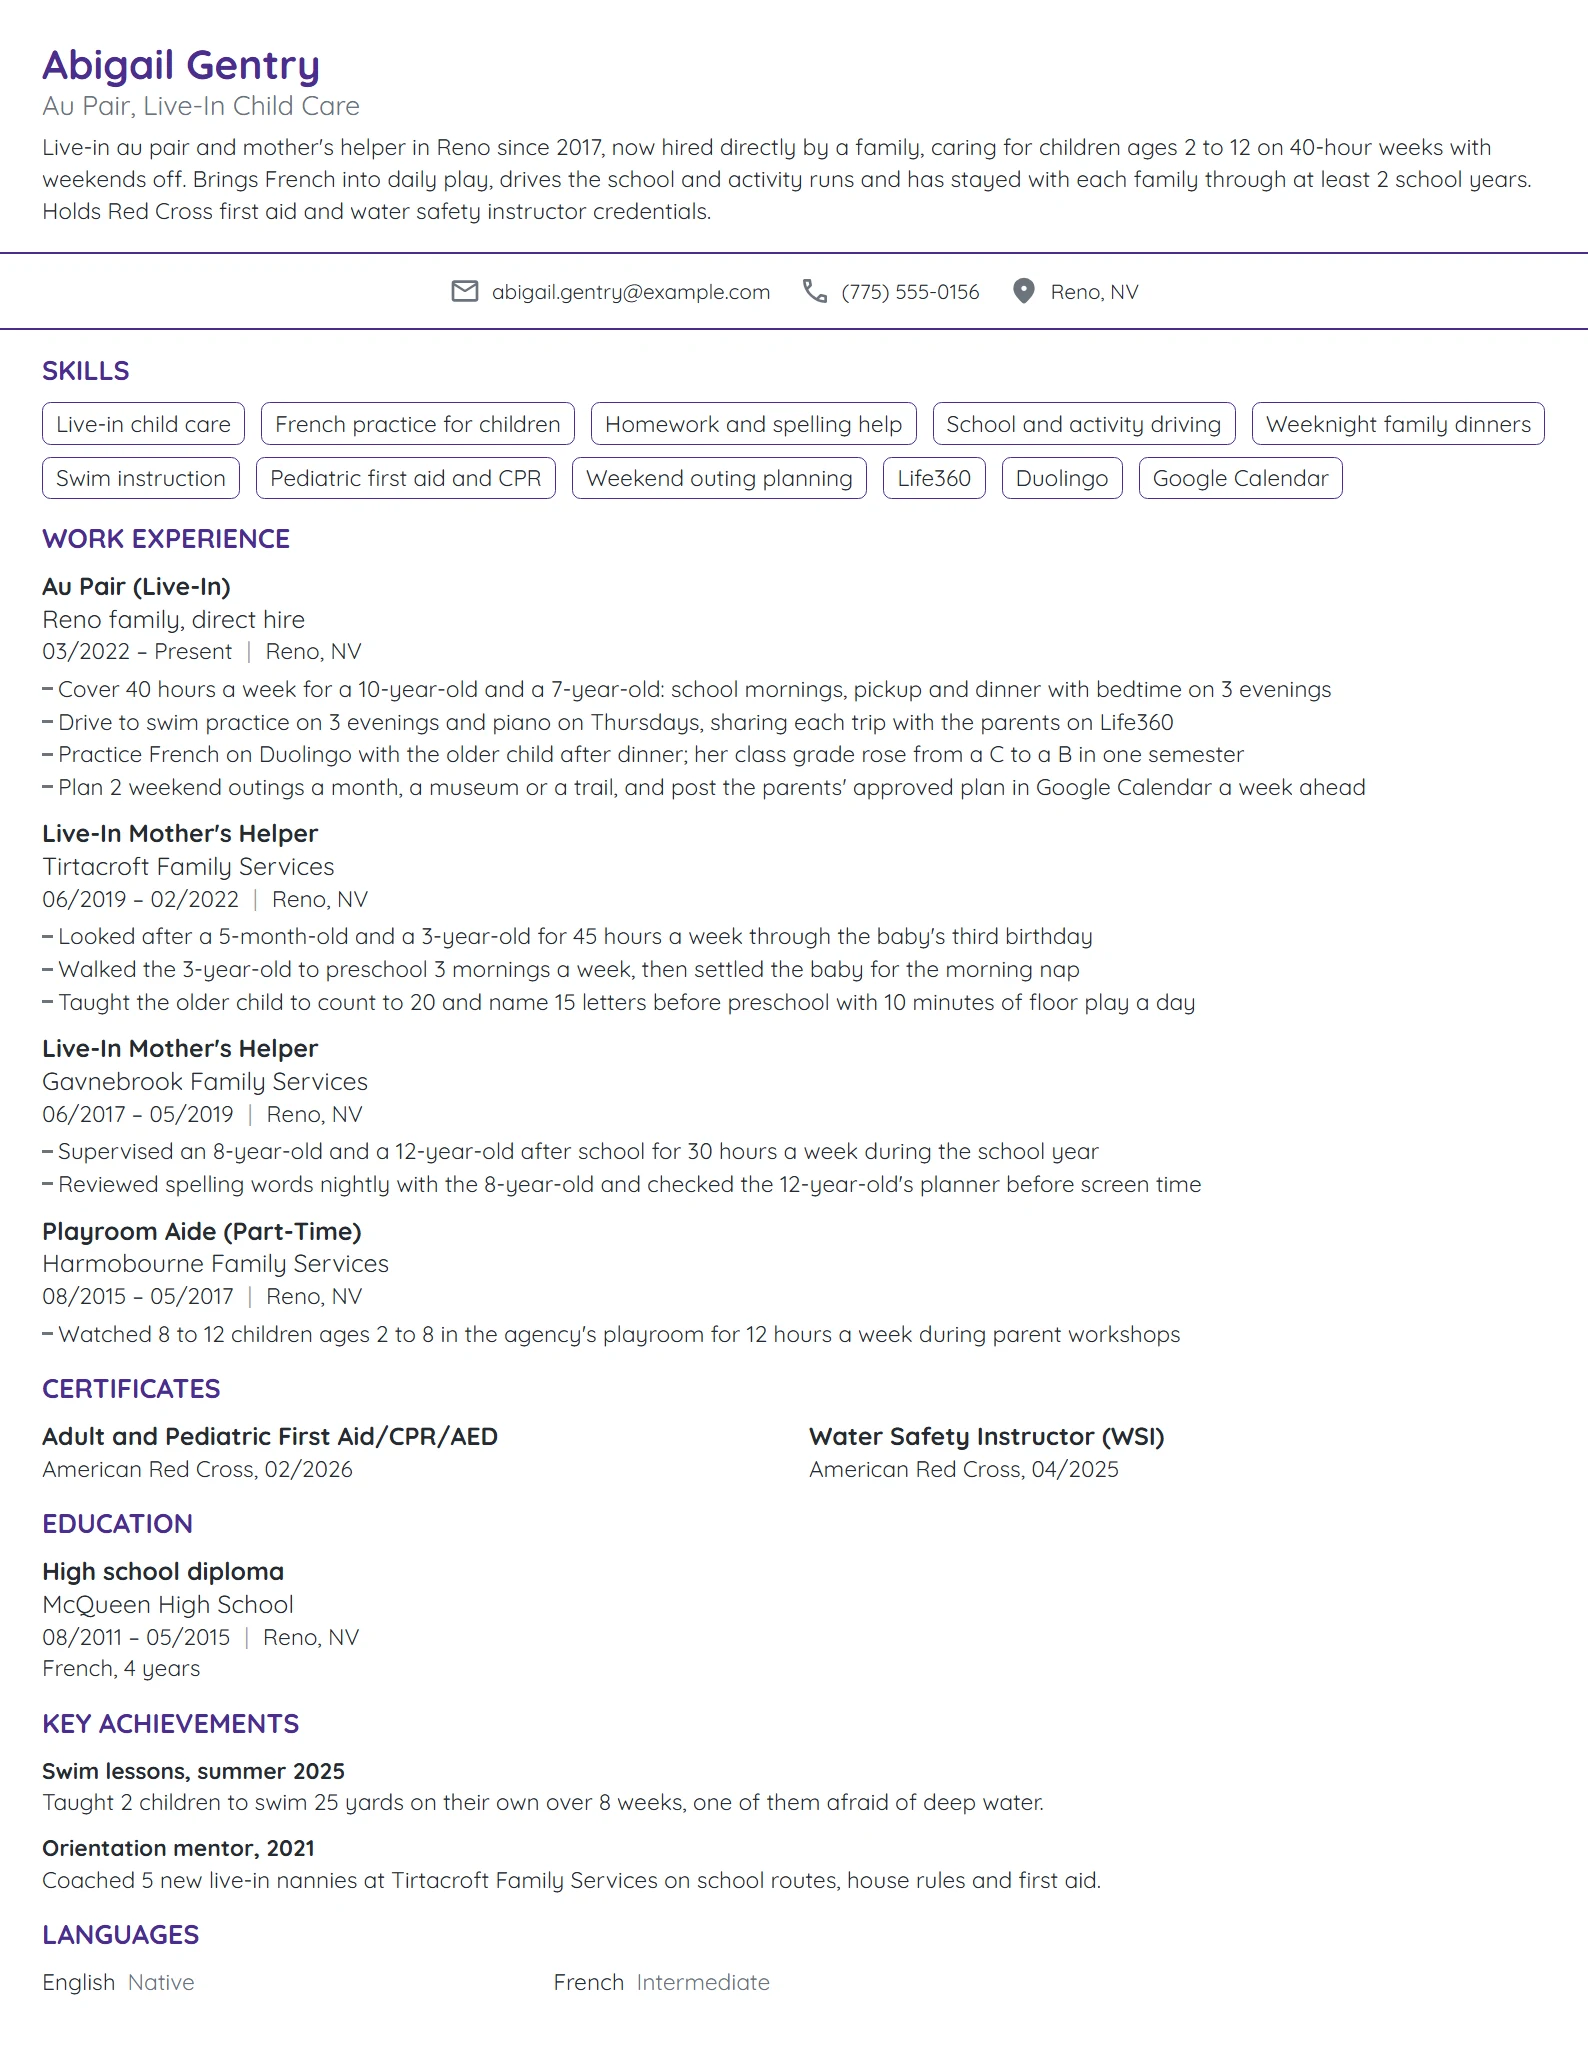Click the Swim instruction skill tag
Image resolution: width=1588 pixels, height=2055 pixels.
141,478
